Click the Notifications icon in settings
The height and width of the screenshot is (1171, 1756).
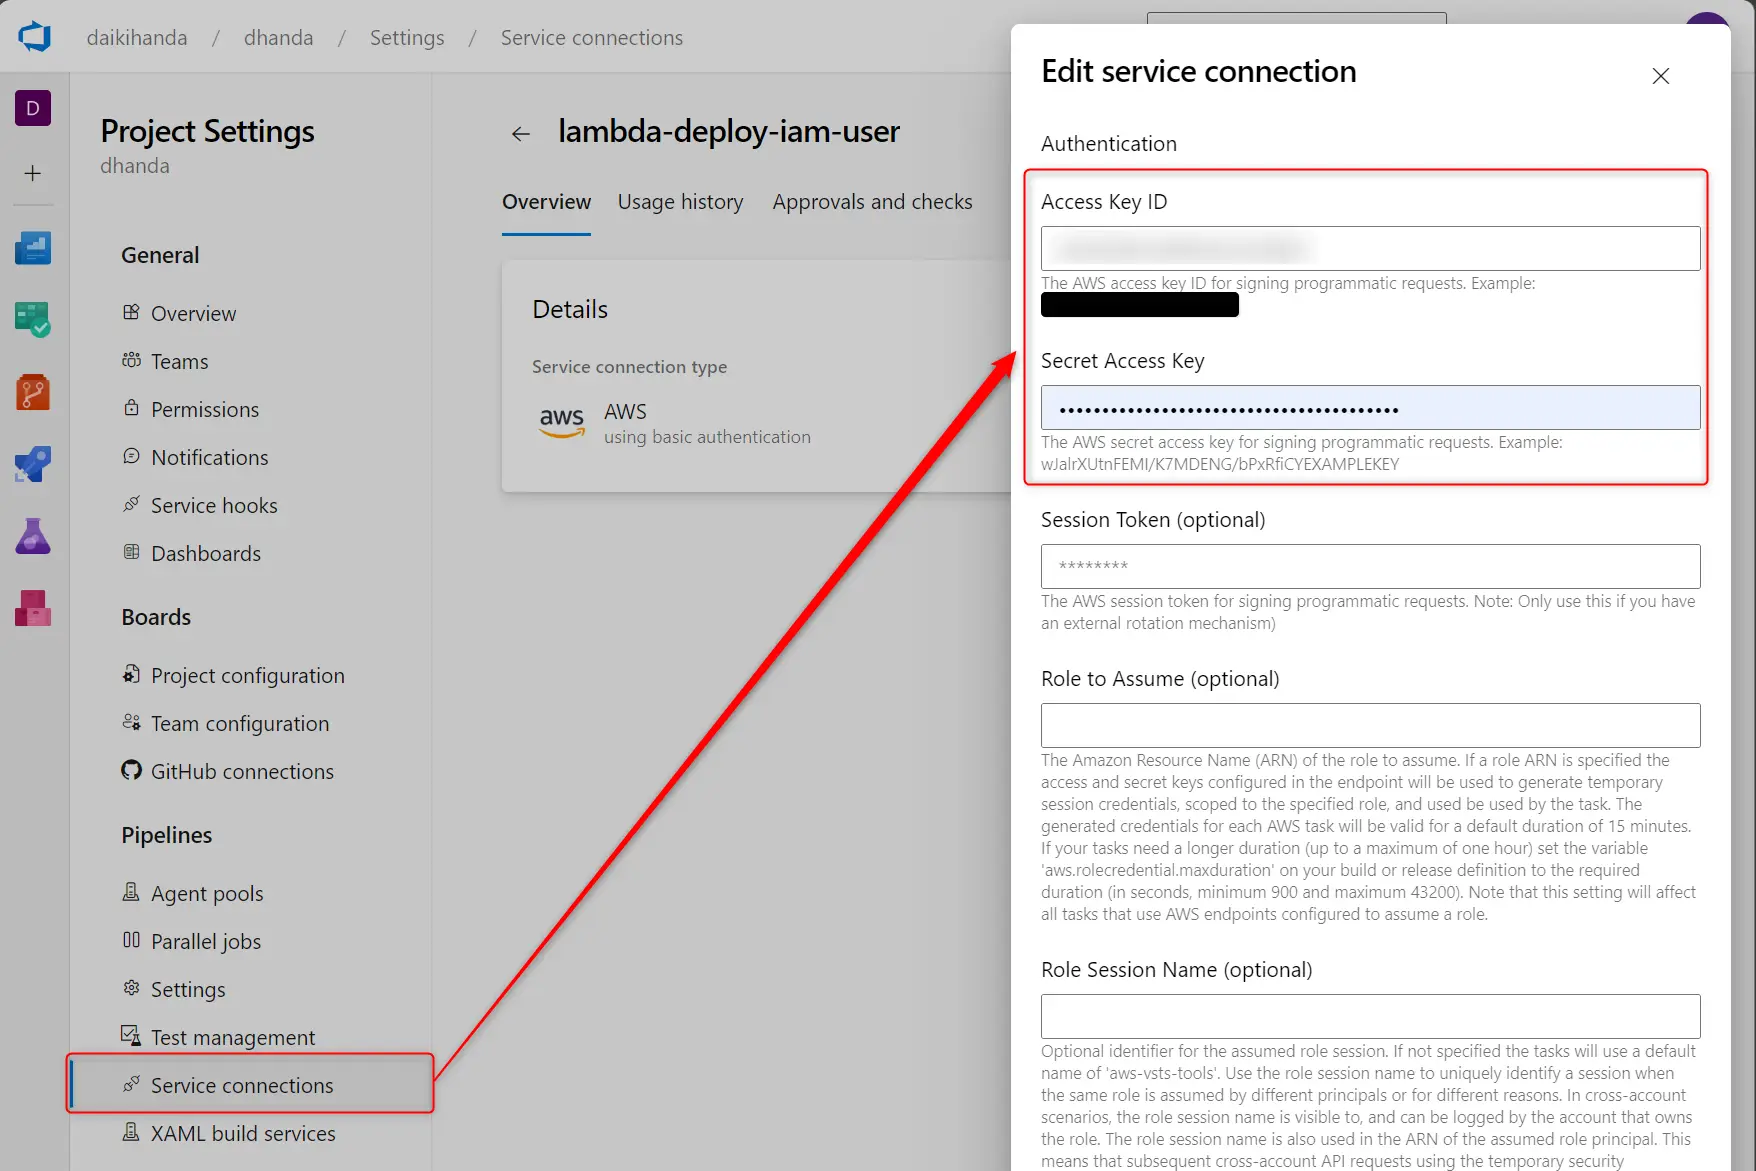point(131,456)
